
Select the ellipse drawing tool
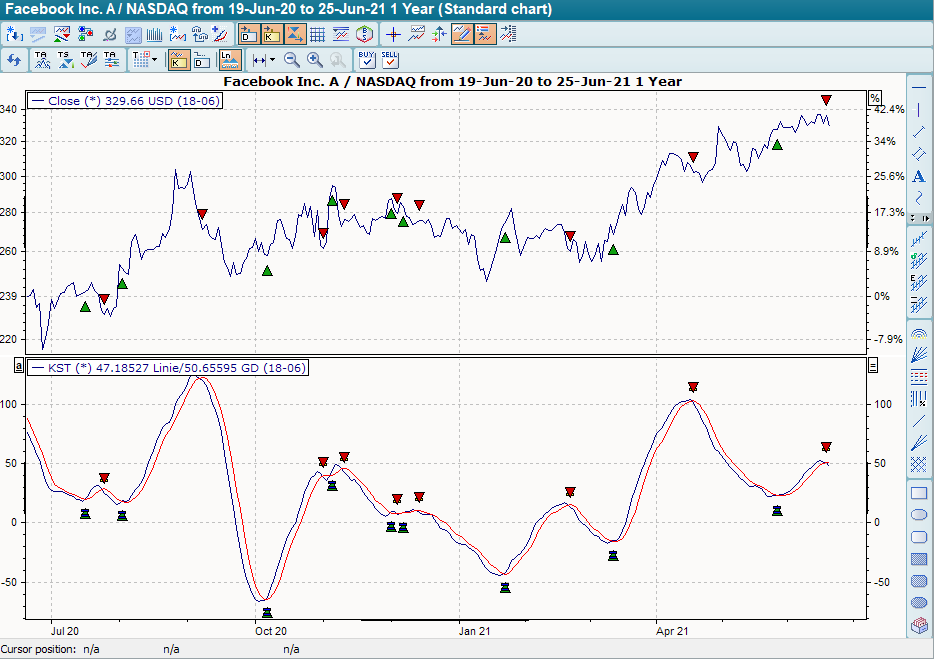(918, 514)
